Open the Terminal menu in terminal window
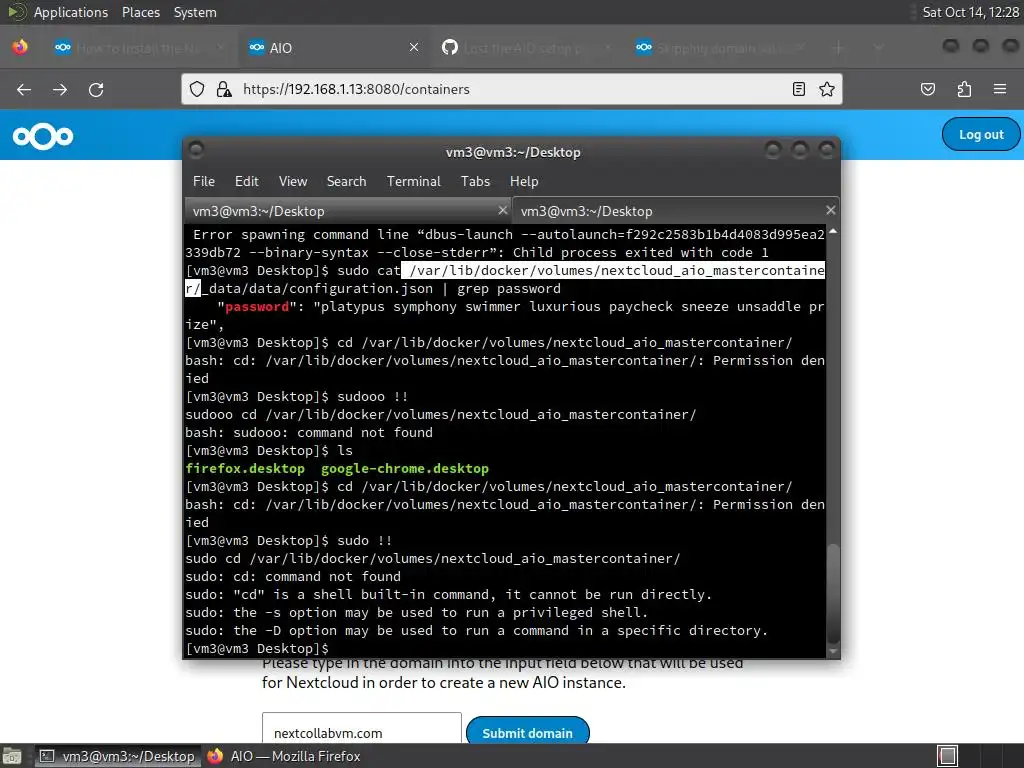Image resolution: width=1024 pixels, height=768 pixels. (413, 182)
